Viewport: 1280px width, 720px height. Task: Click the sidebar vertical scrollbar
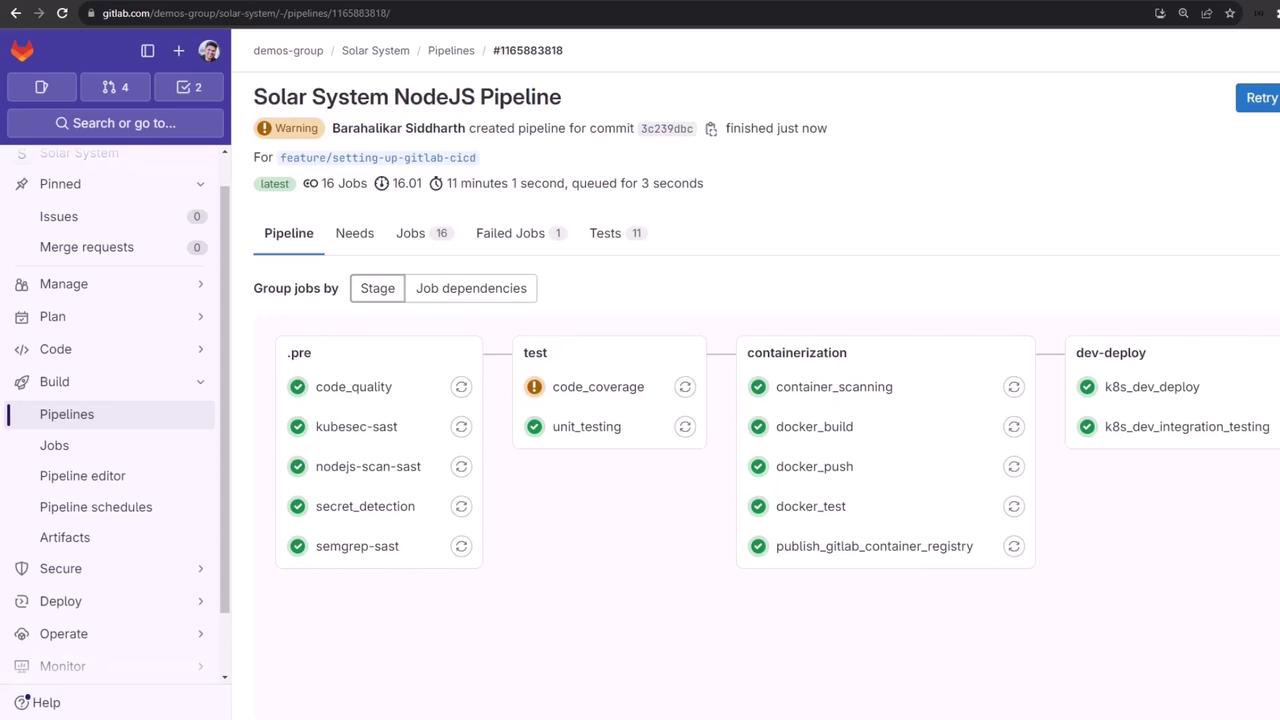[x=225, y=400]
